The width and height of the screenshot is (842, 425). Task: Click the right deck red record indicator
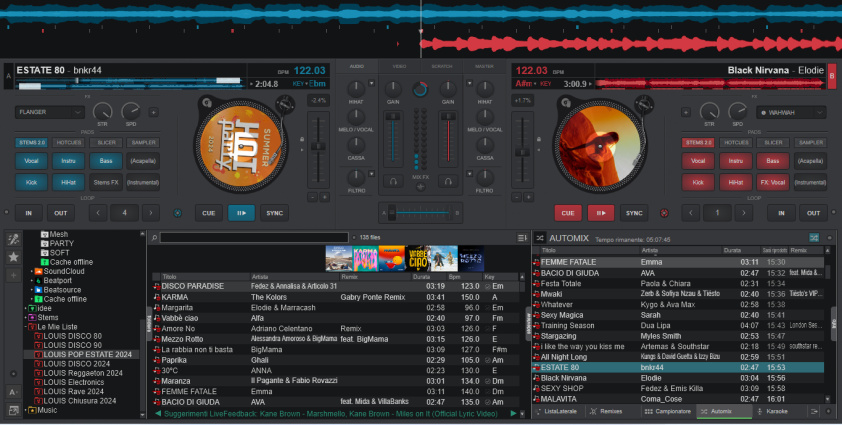click(664, 213)
